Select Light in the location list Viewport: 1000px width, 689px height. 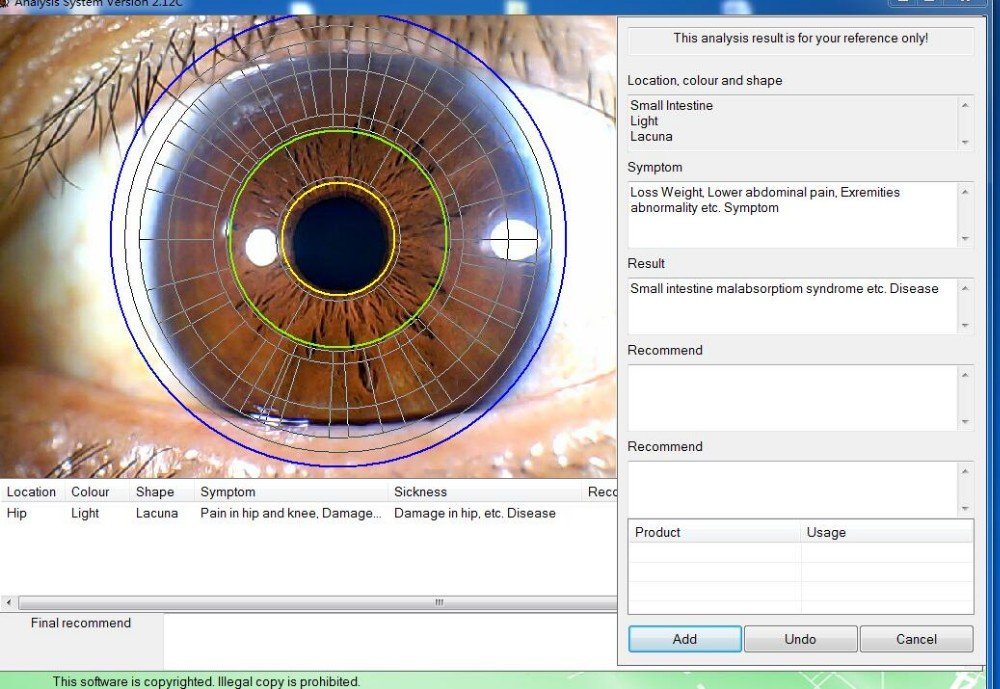click(x=643, y=121)
